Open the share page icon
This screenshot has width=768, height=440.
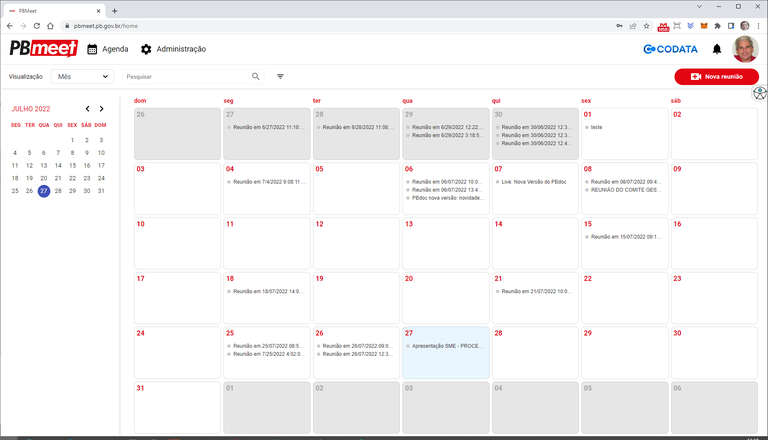coord(633,26)
